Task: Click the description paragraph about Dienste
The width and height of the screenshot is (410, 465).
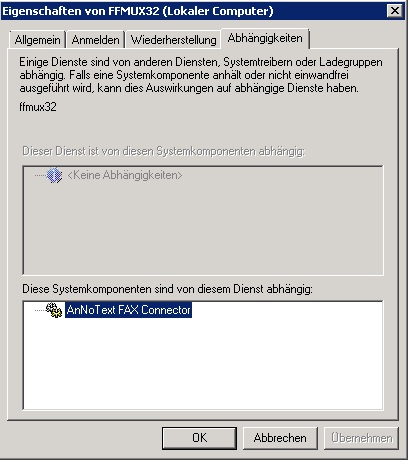Action: coord(201,75)
